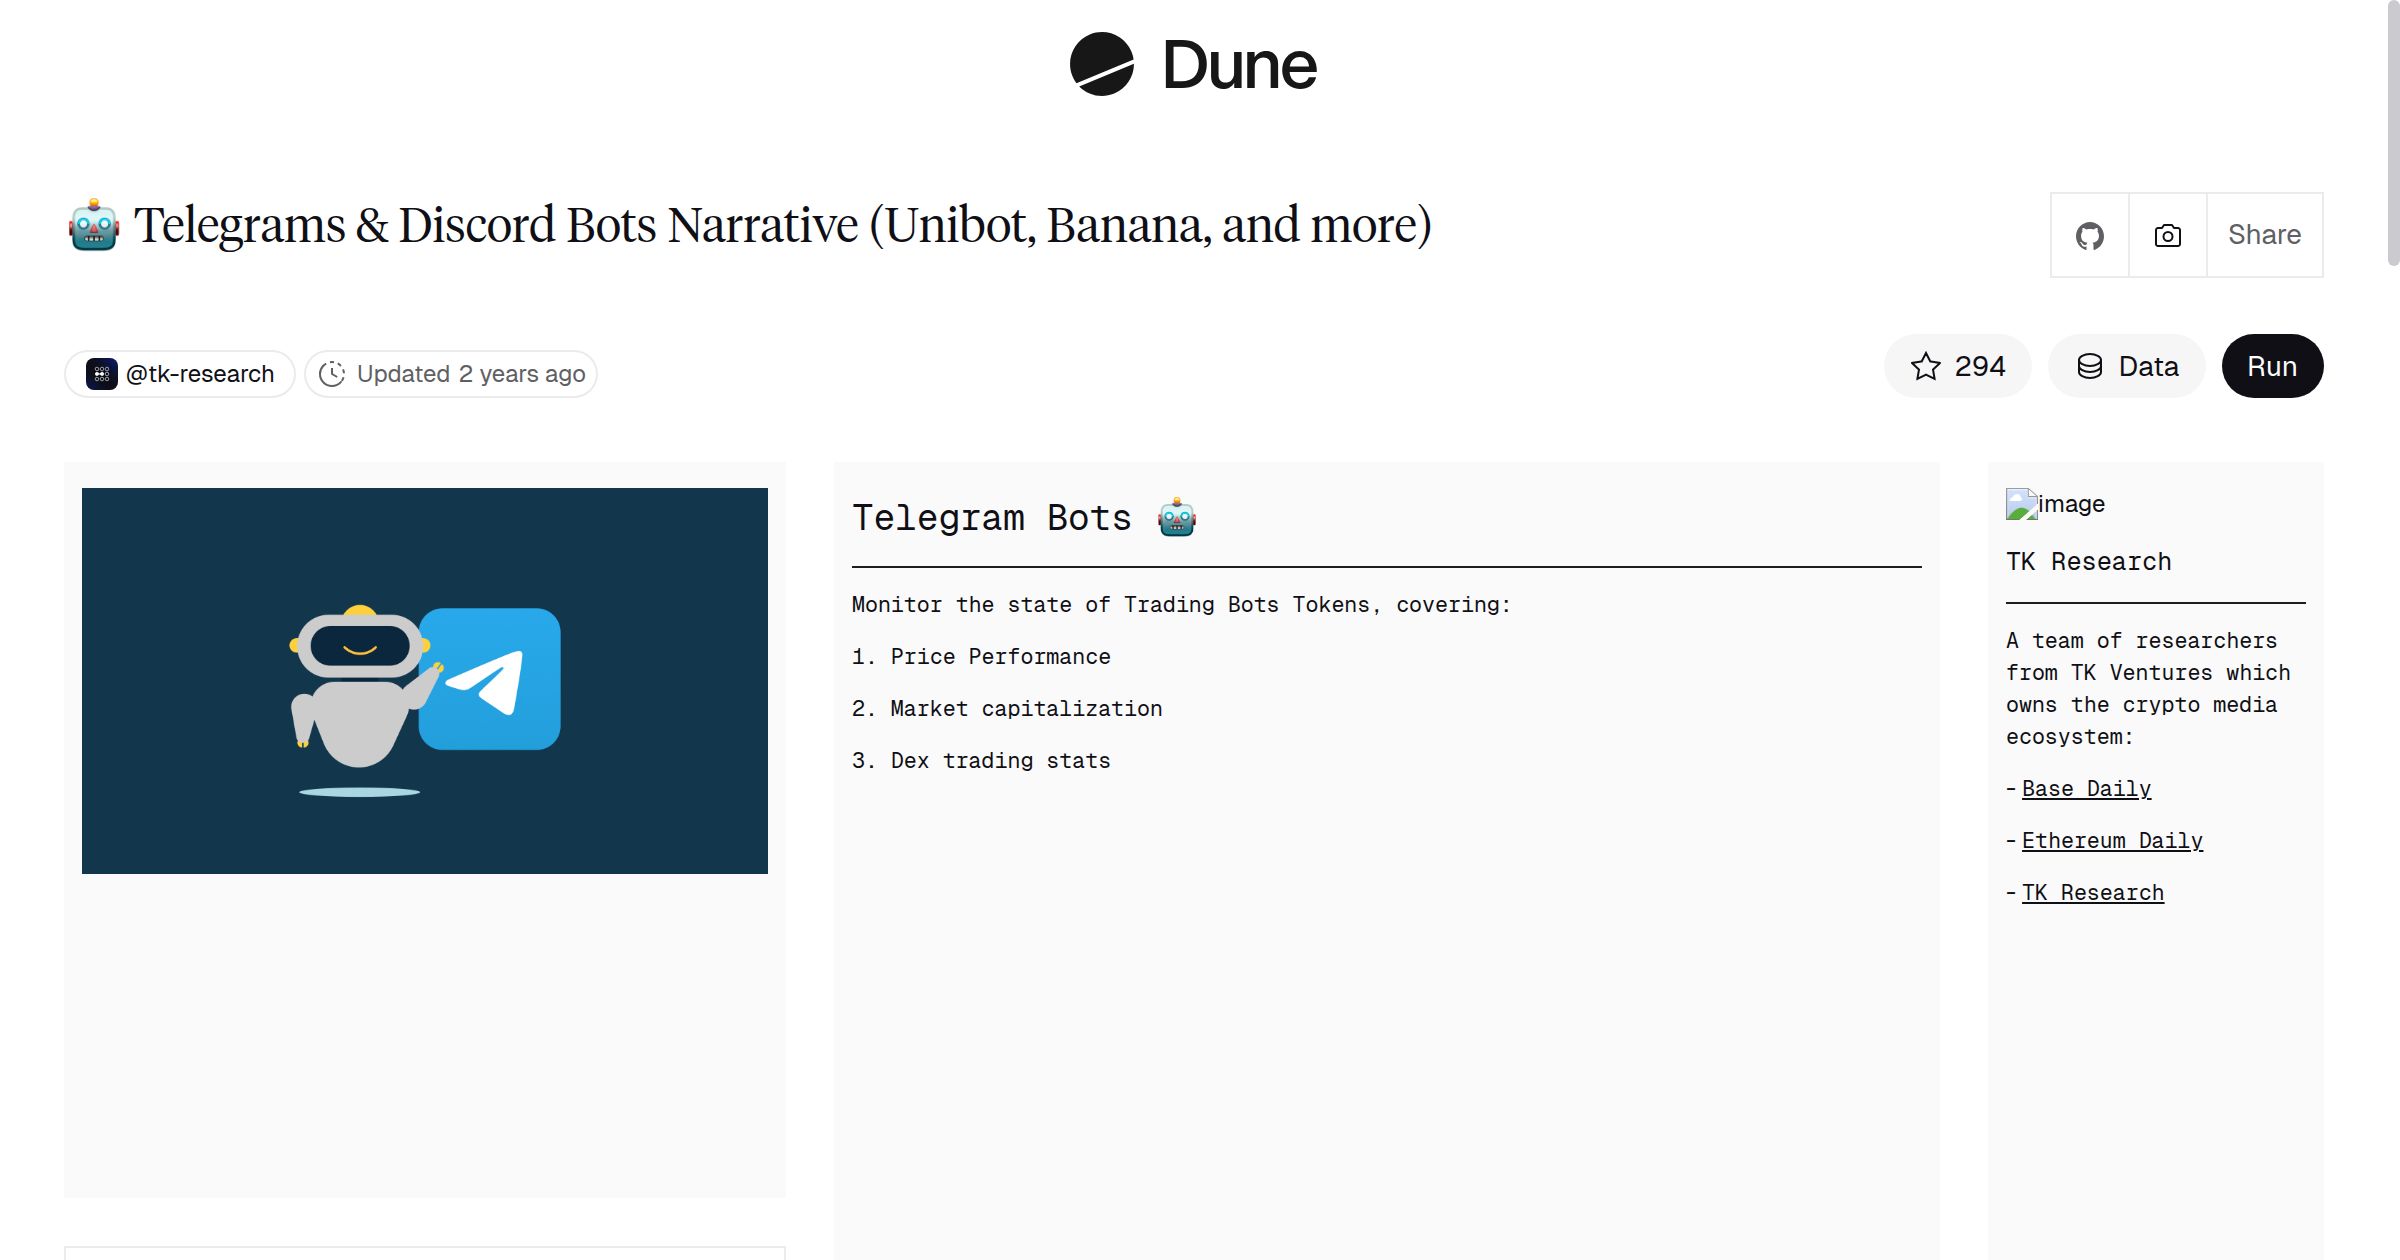Click the @tk-research avatar icon
The height and width of the screenshot is (1260, 2400).
(101, 373)
